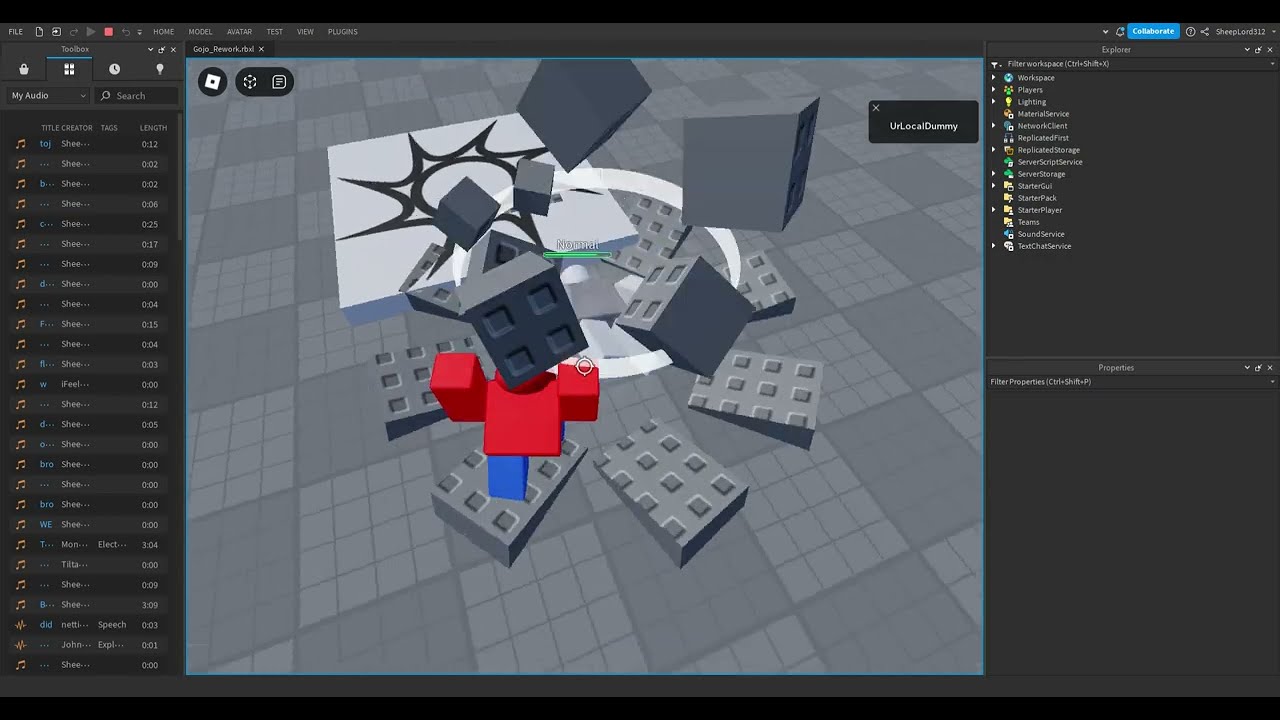This screenshot has width=1280, height=720.
Task: Select StarterPack in Explorer
Action: pos(1037,198)
